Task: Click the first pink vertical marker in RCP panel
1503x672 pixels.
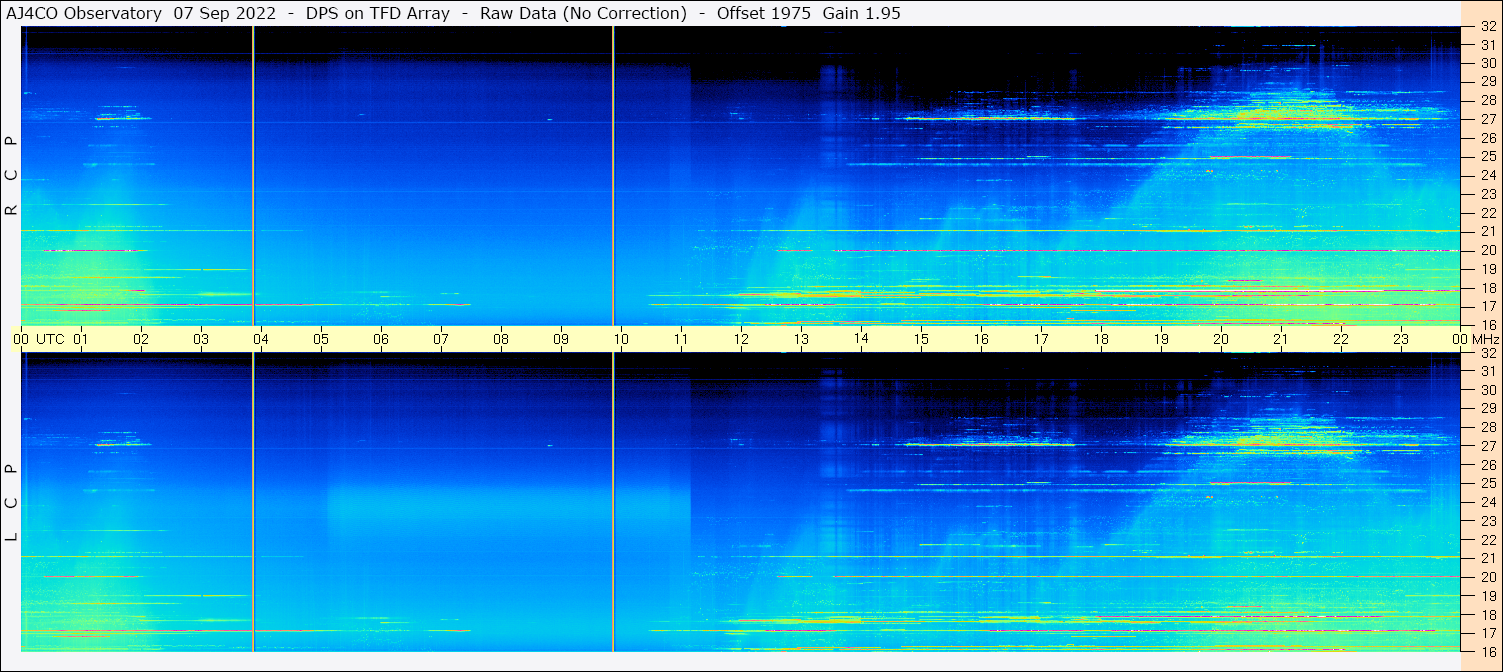Action: click(x=253, y=176)
